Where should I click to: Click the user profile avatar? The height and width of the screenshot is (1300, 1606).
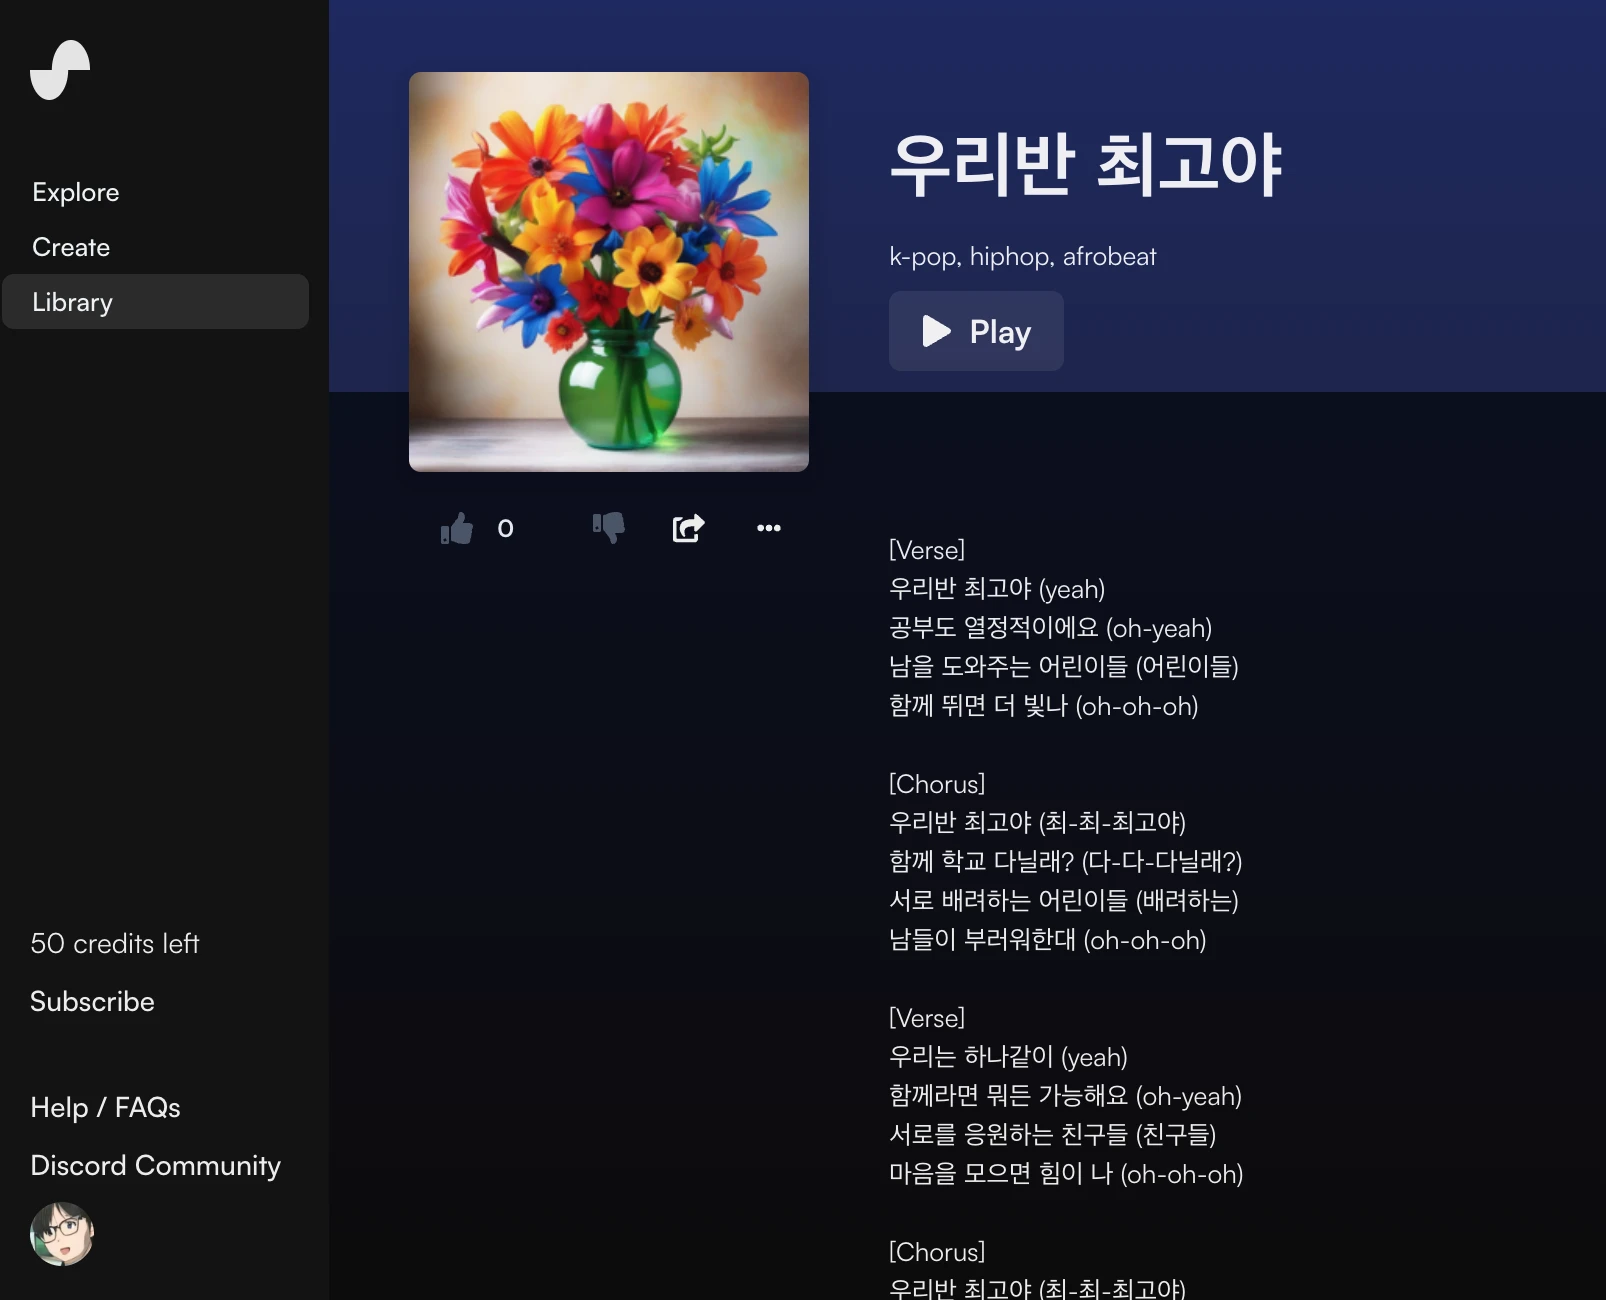coord(62,1234)
